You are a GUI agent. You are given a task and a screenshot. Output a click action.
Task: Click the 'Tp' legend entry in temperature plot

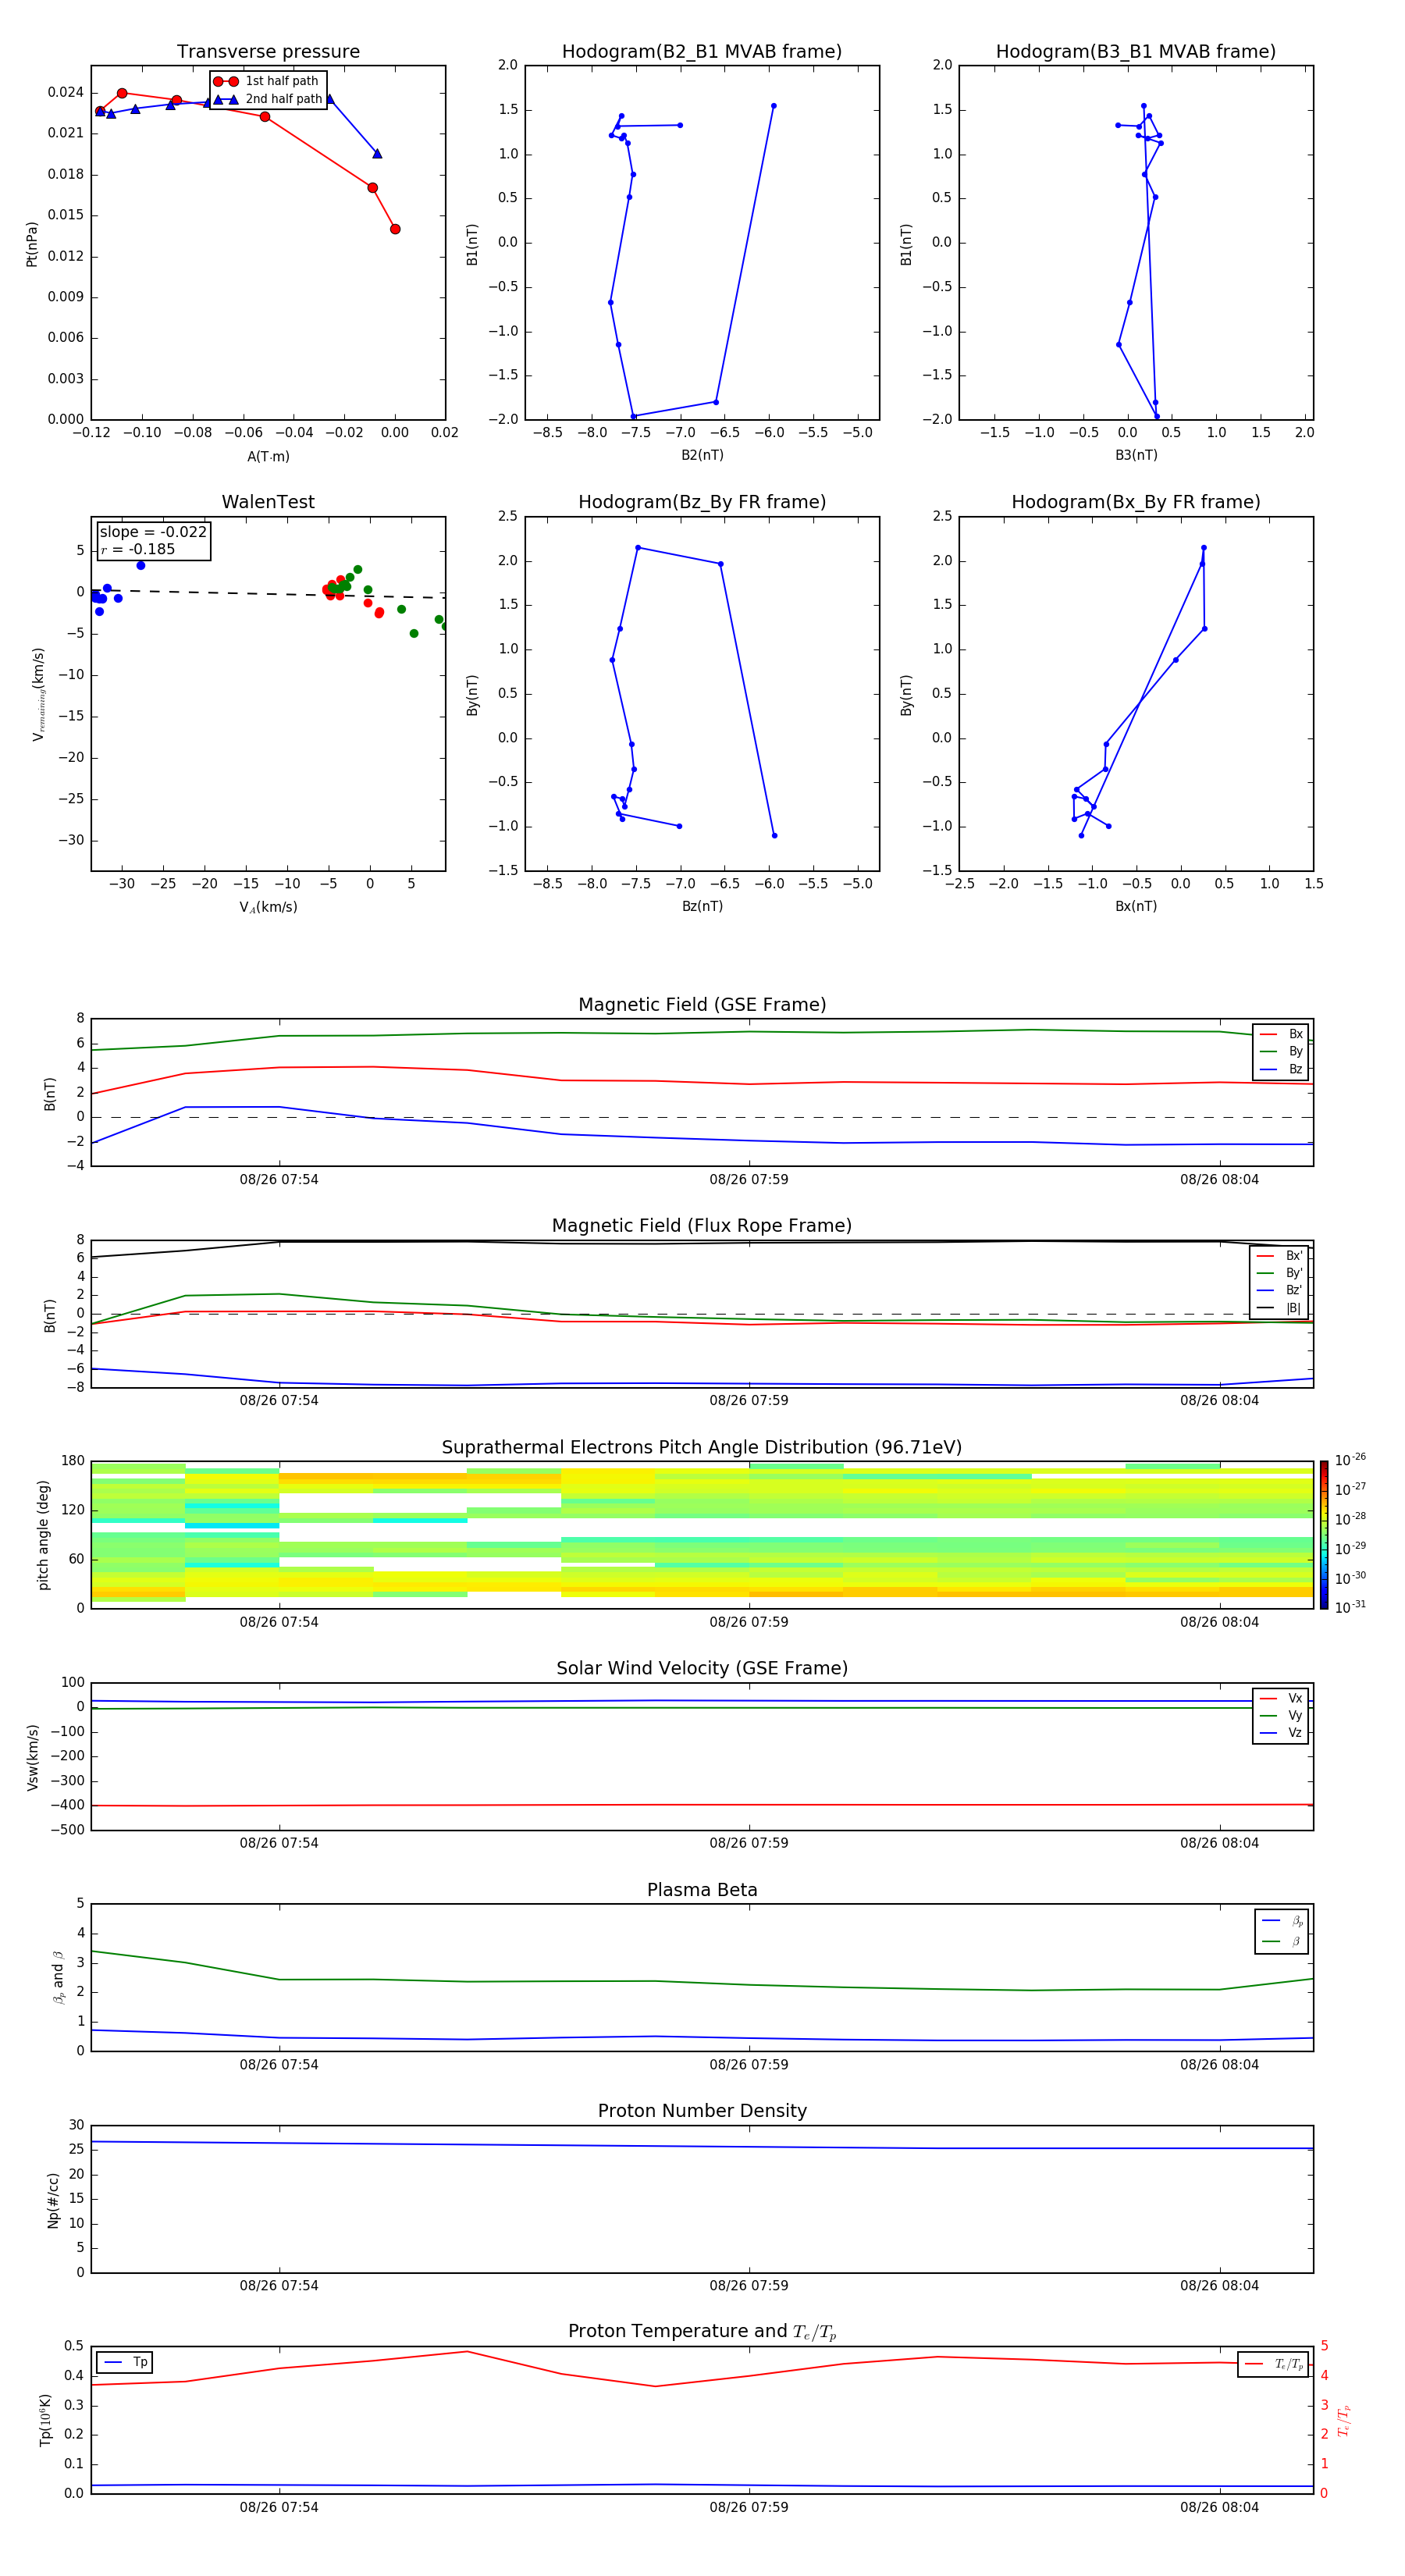point(125,2362)
